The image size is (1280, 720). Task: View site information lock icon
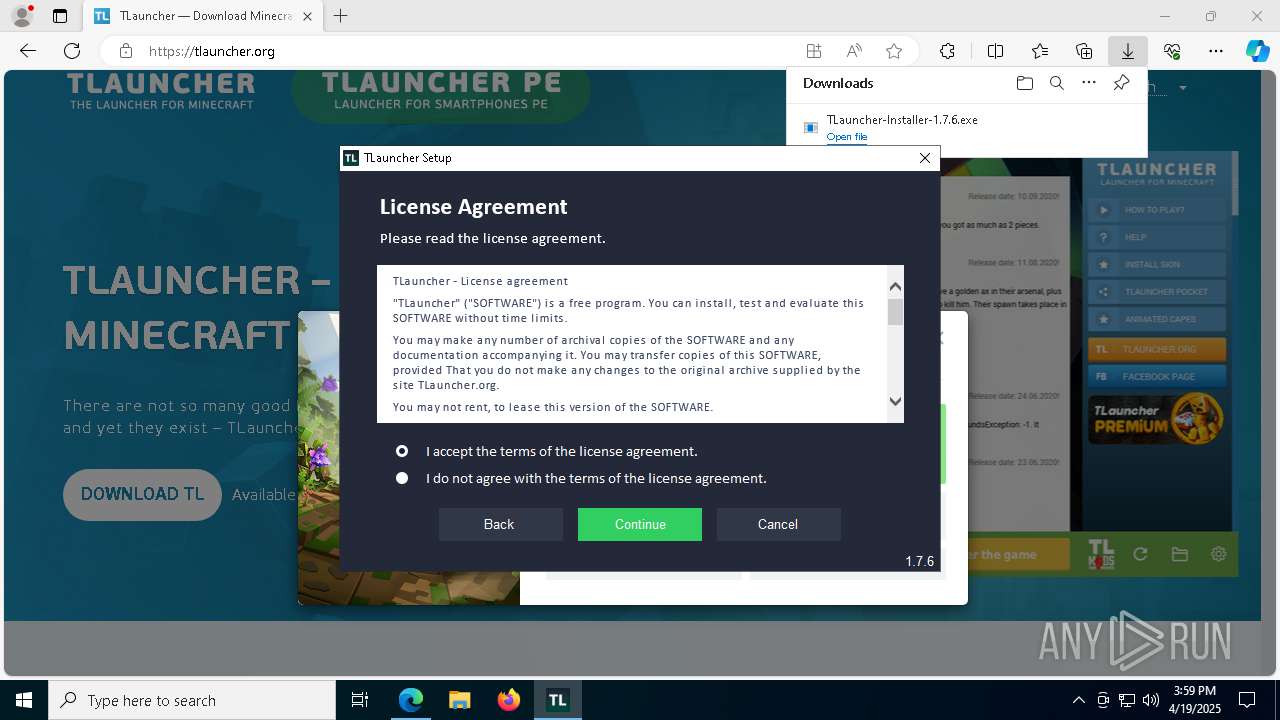[126, 51]
